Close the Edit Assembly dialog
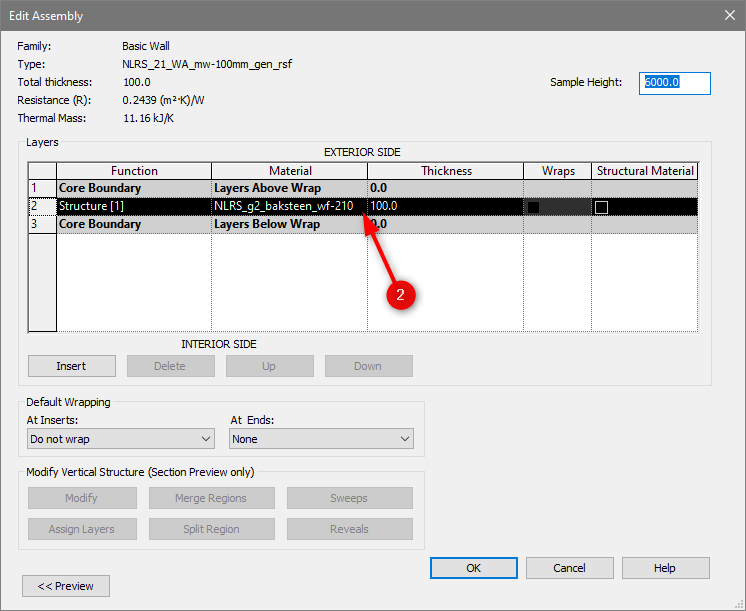746x611 pixels. coord(728,15)
